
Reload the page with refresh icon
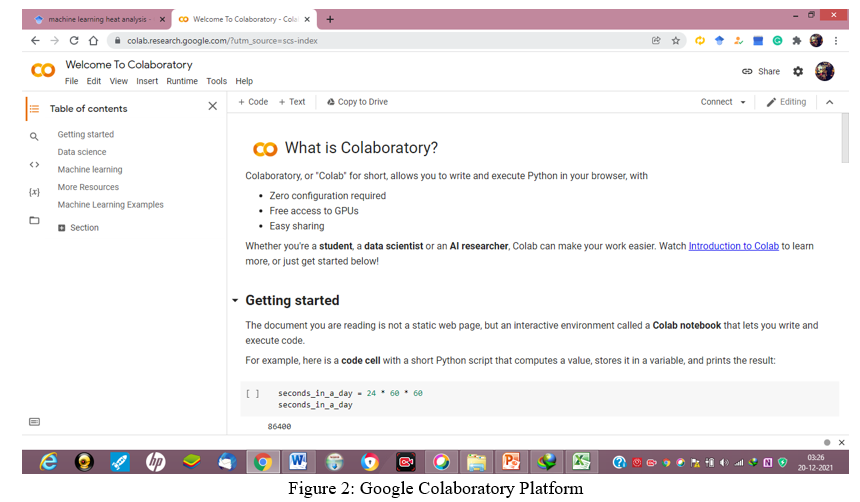pos(74,41)
